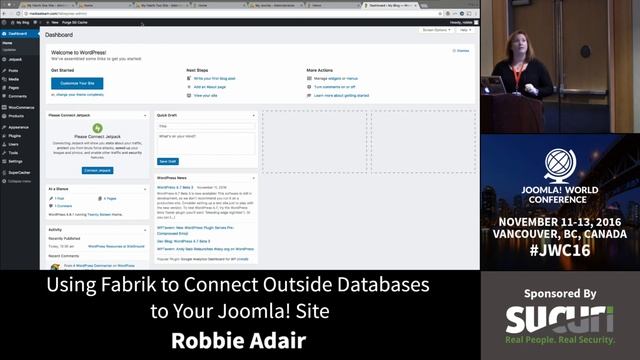Click the browser back arrow
The height and width of the screenshot is (360, 640).
(x=4, y=13)
